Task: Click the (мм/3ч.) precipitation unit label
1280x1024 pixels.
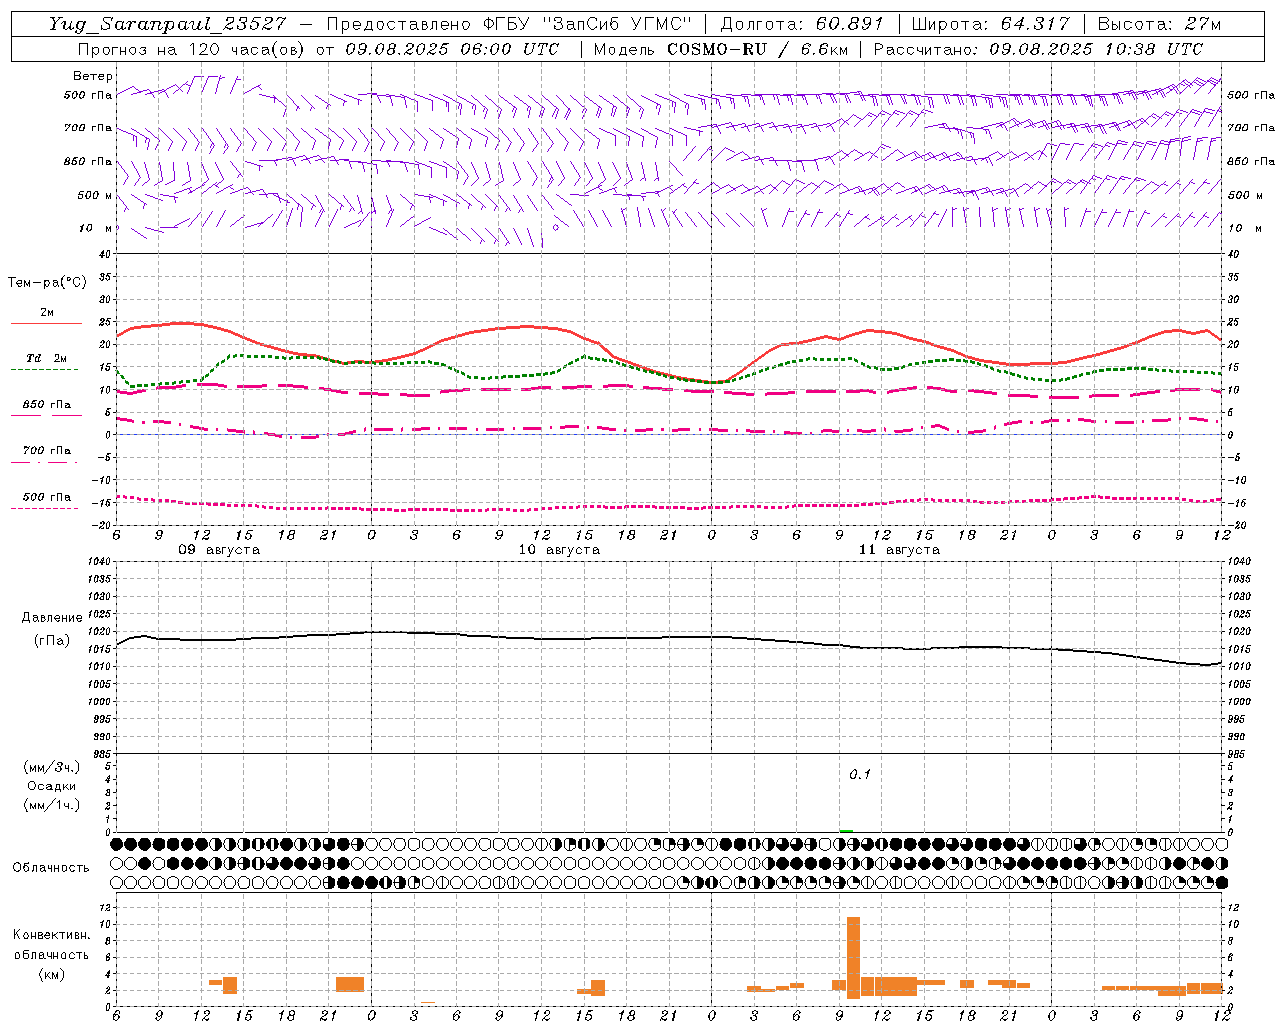Action: [52, 767]
